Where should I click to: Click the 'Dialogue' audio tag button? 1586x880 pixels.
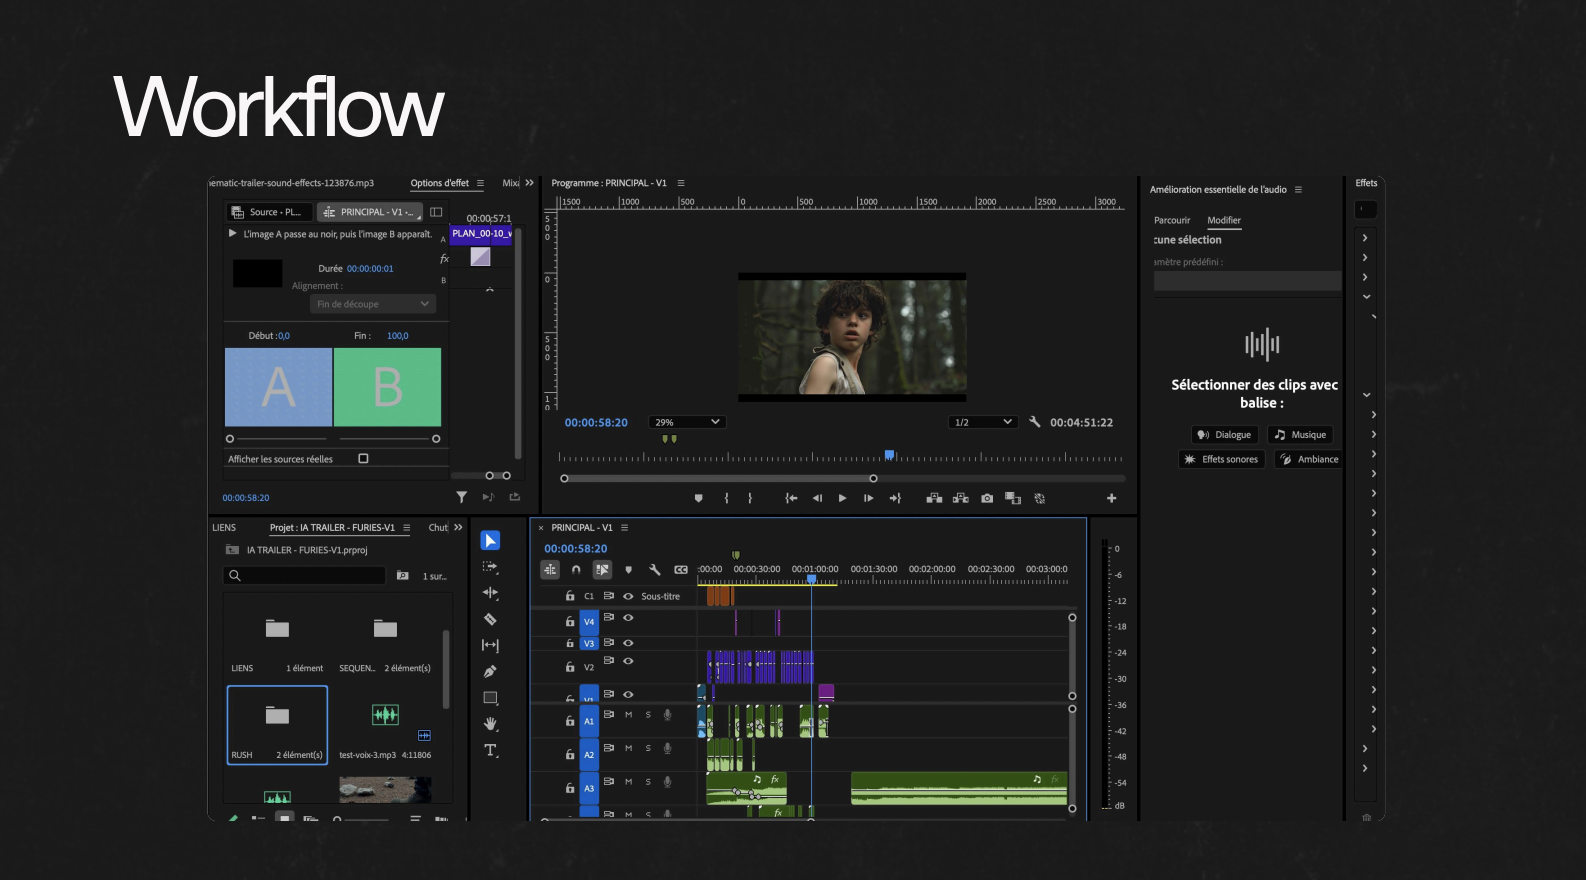[x=1224, y=435]
